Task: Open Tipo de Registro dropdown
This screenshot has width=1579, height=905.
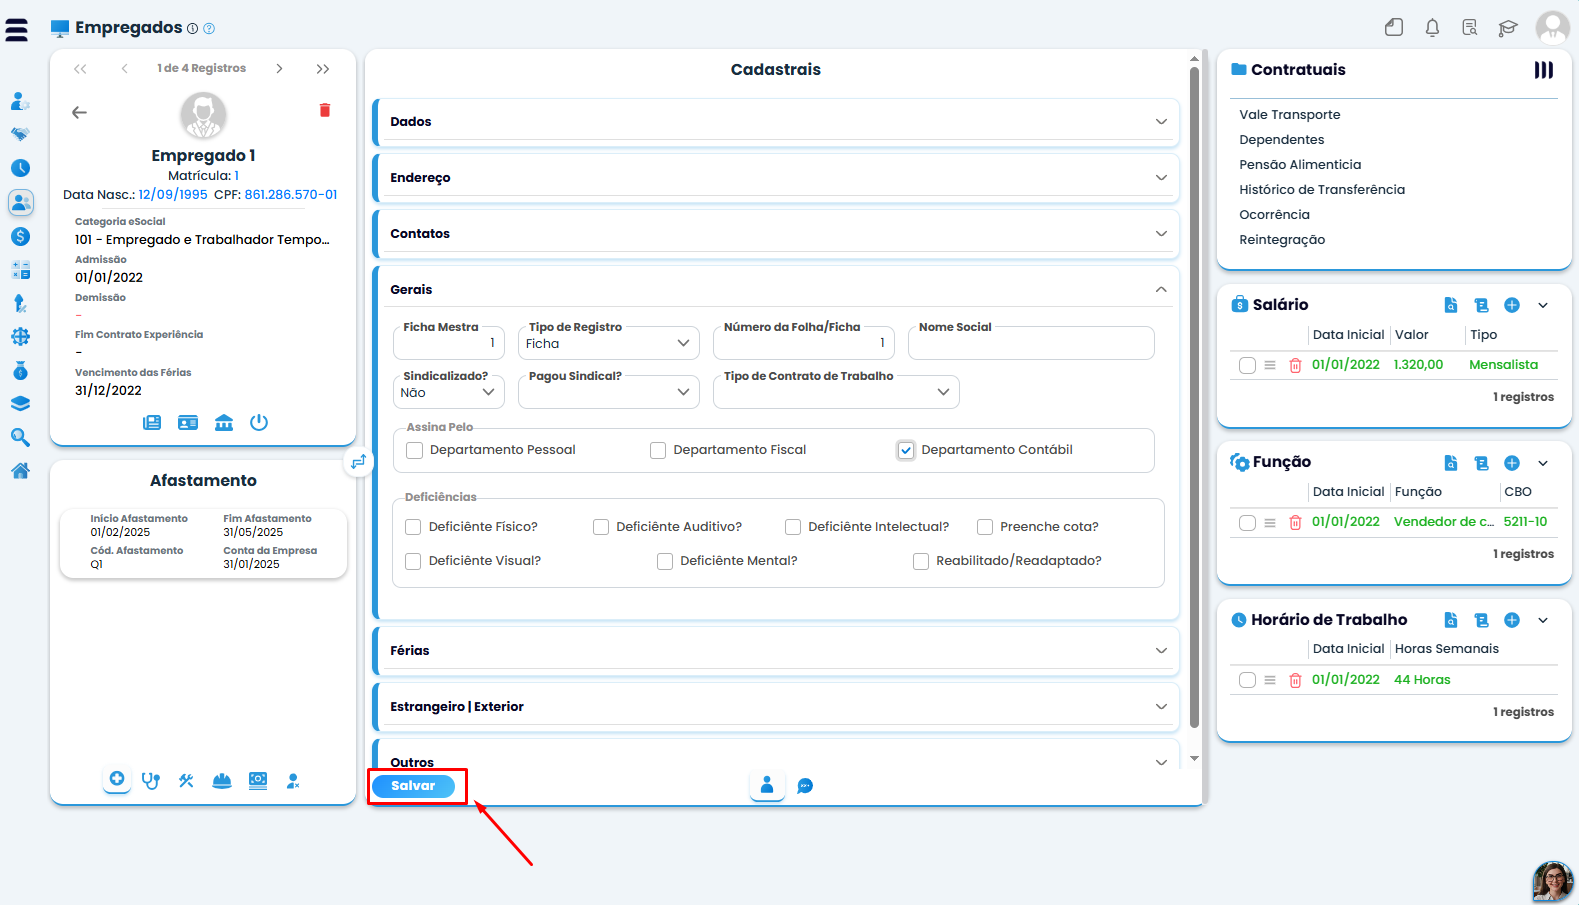Action: tap(609, 343)
